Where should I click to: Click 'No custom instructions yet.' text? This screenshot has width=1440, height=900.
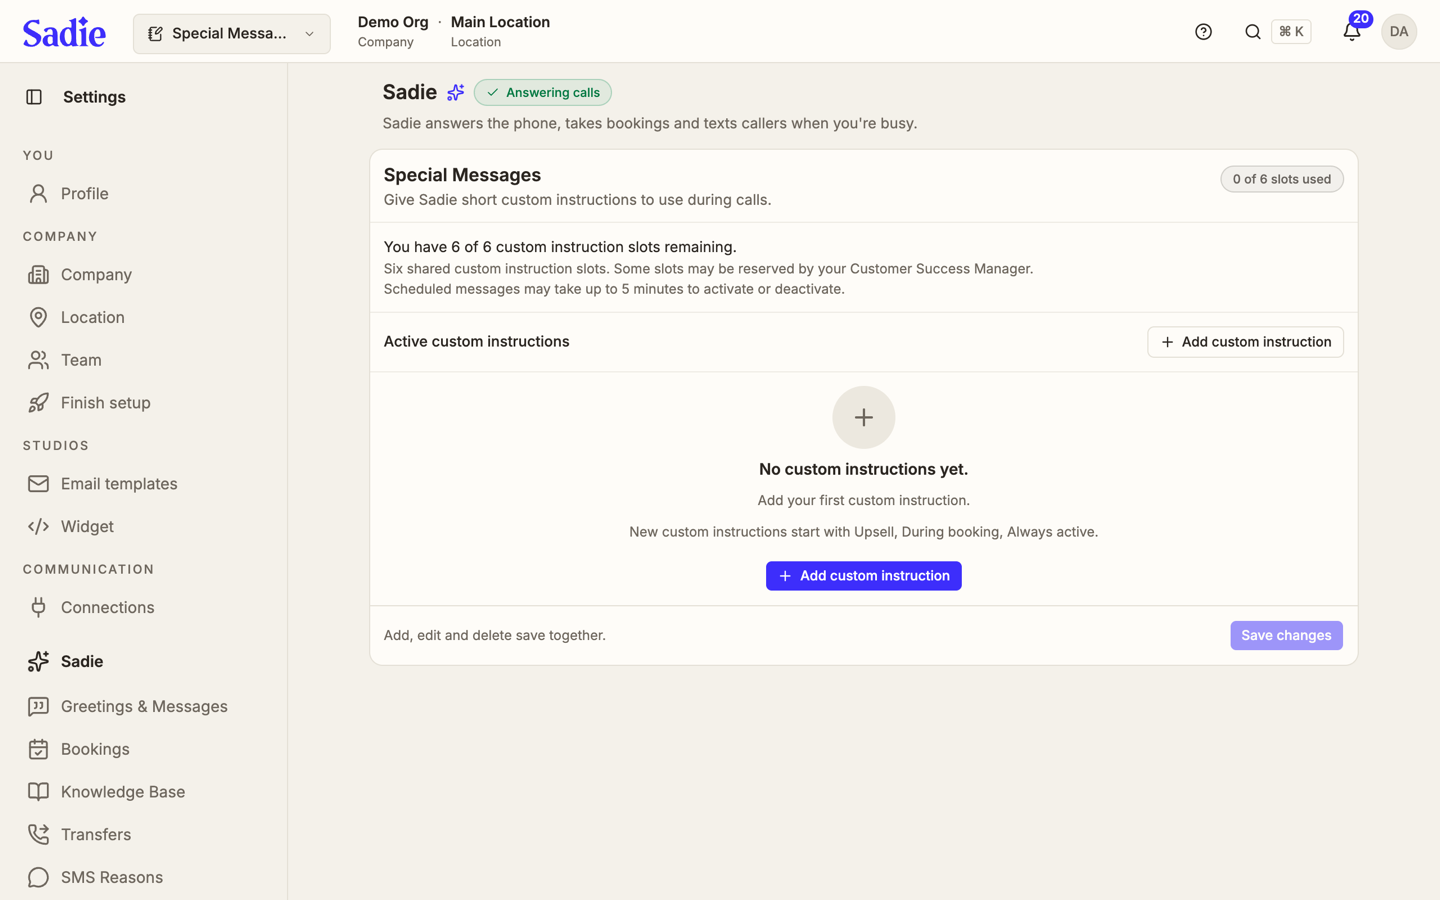(x=863, y=469)
